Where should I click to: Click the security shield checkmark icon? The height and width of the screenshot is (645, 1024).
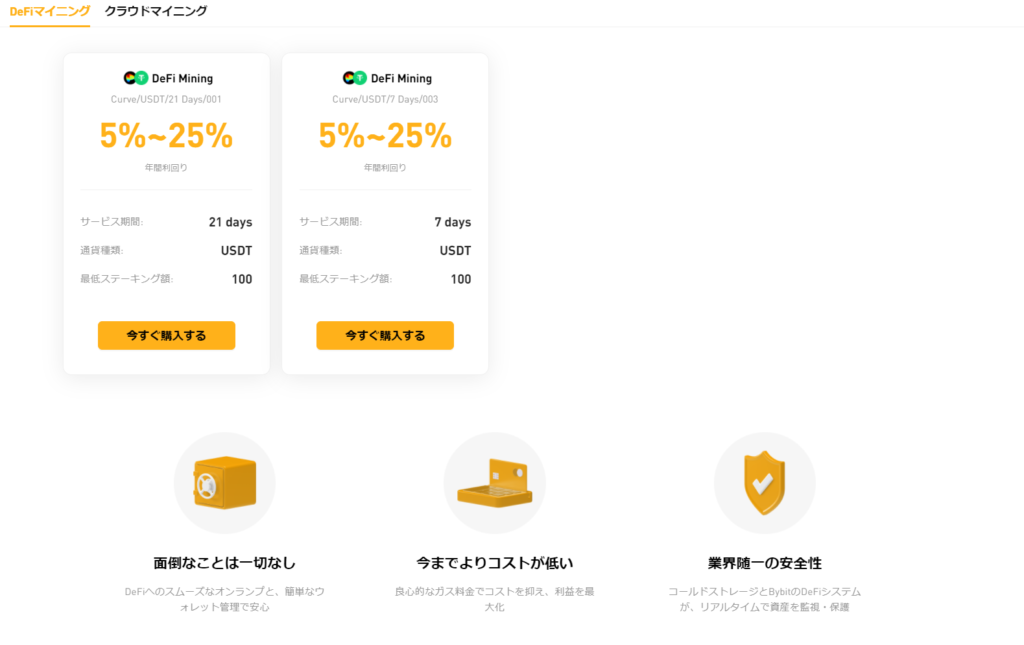(765, 483)
